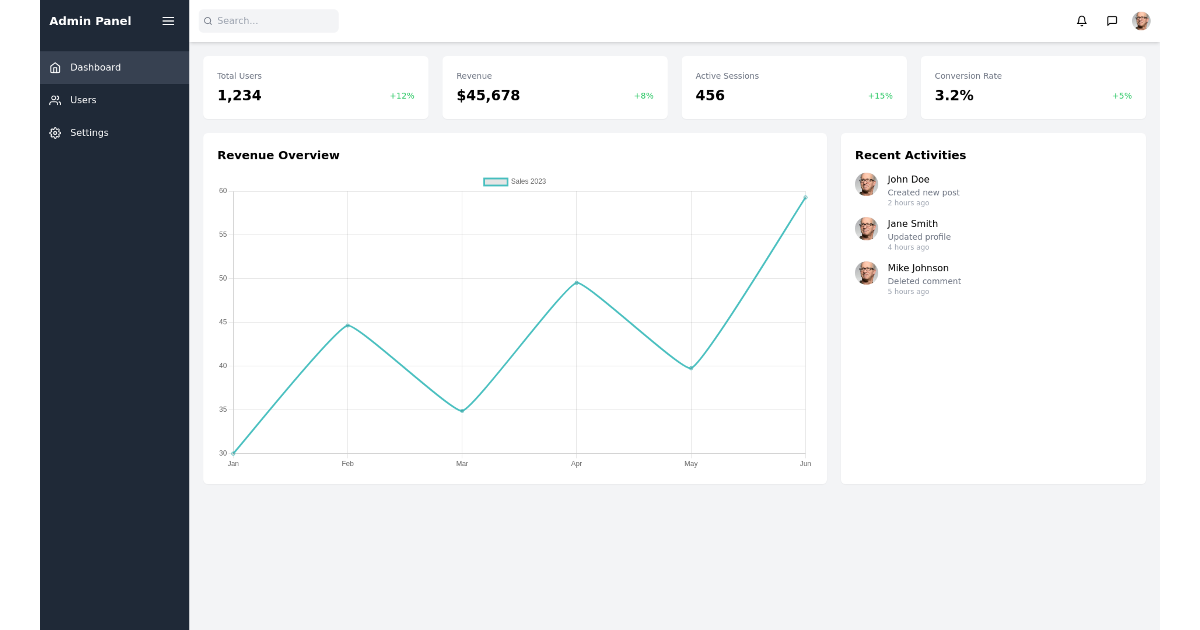Click the Total Users stat card
The height and width of the screenshot is (630, 1200).
point(315,87)
